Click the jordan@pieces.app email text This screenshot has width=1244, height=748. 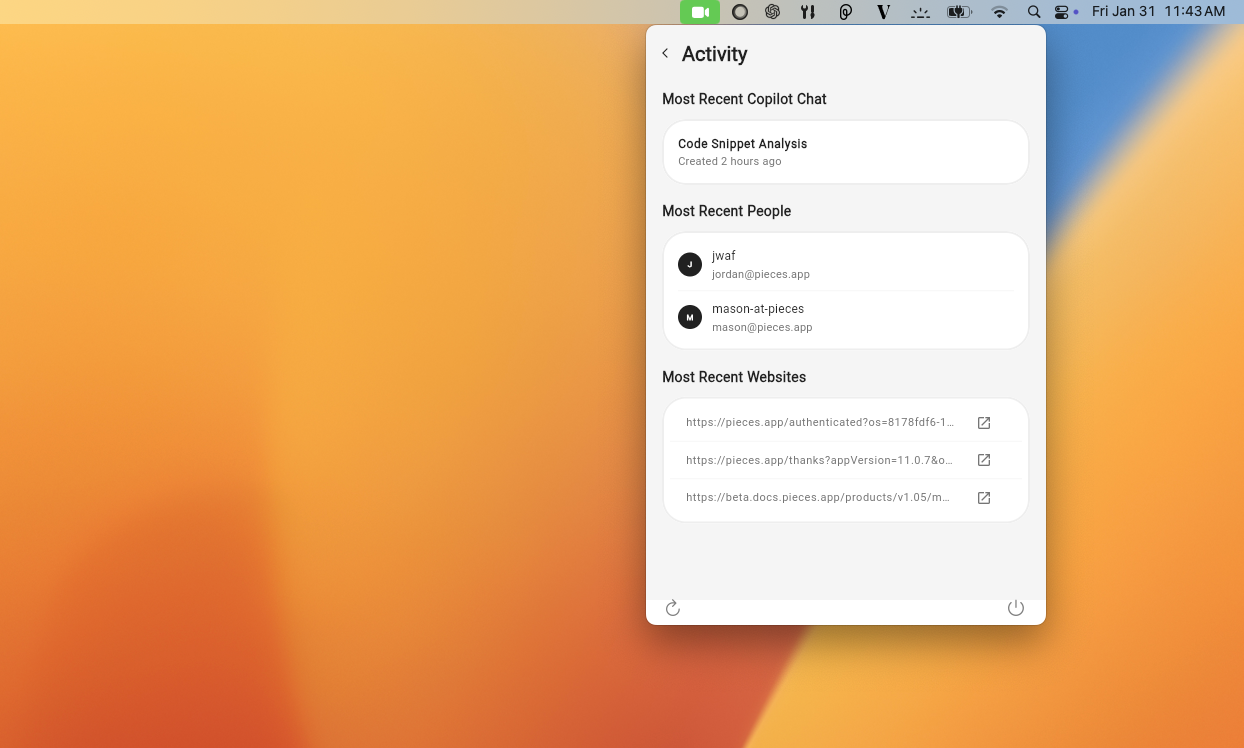761,274
